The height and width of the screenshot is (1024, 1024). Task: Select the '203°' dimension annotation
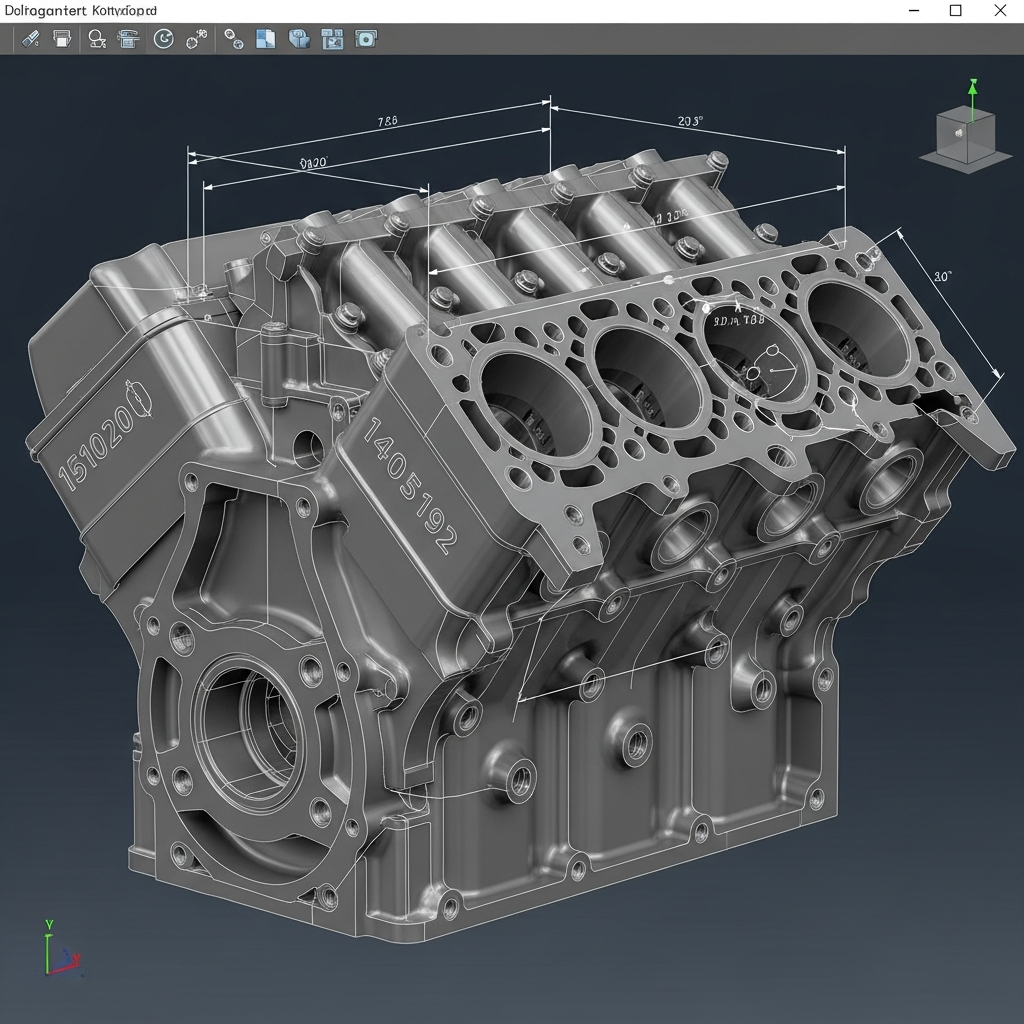690,121
